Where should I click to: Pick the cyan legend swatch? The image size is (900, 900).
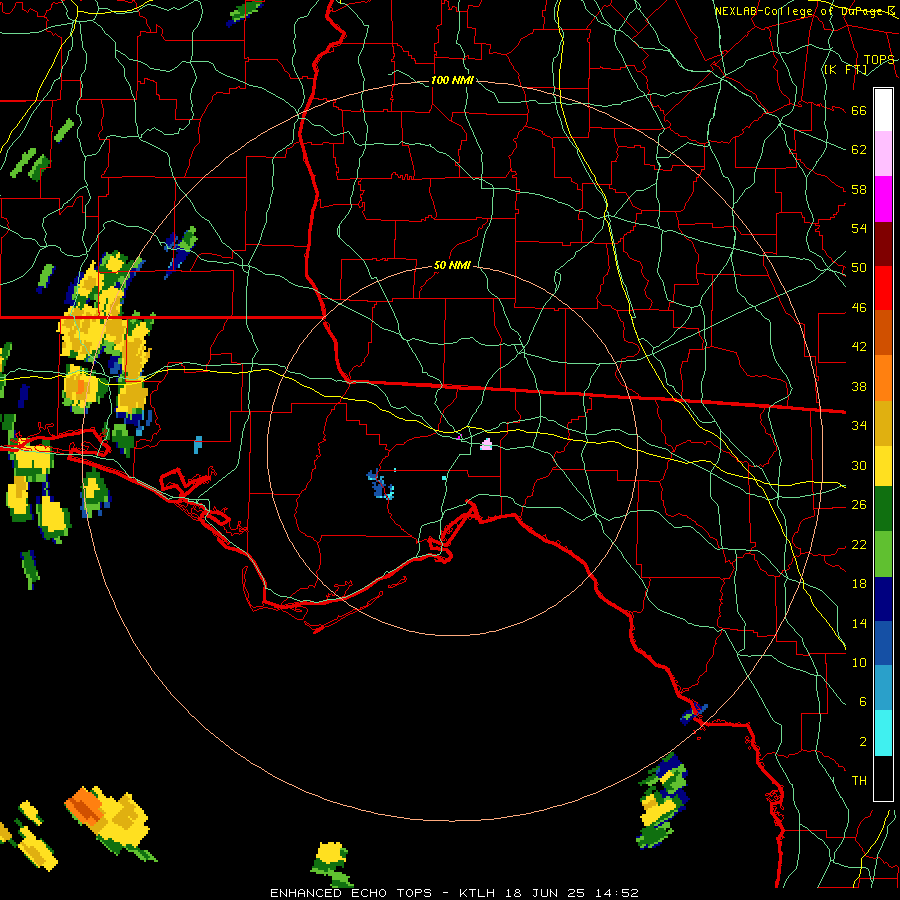pyautogui.click(x=883, y=733)
